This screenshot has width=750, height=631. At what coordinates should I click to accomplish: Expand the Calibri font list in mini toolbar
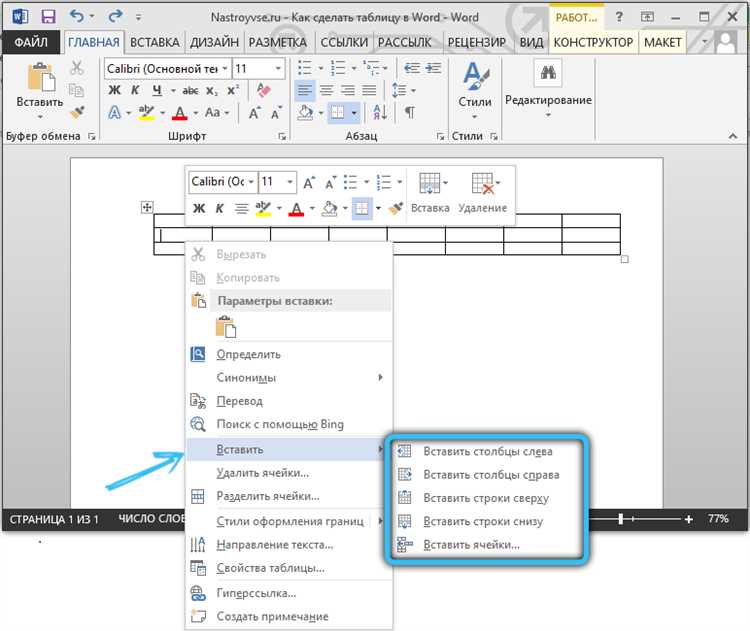pos(249,182)
